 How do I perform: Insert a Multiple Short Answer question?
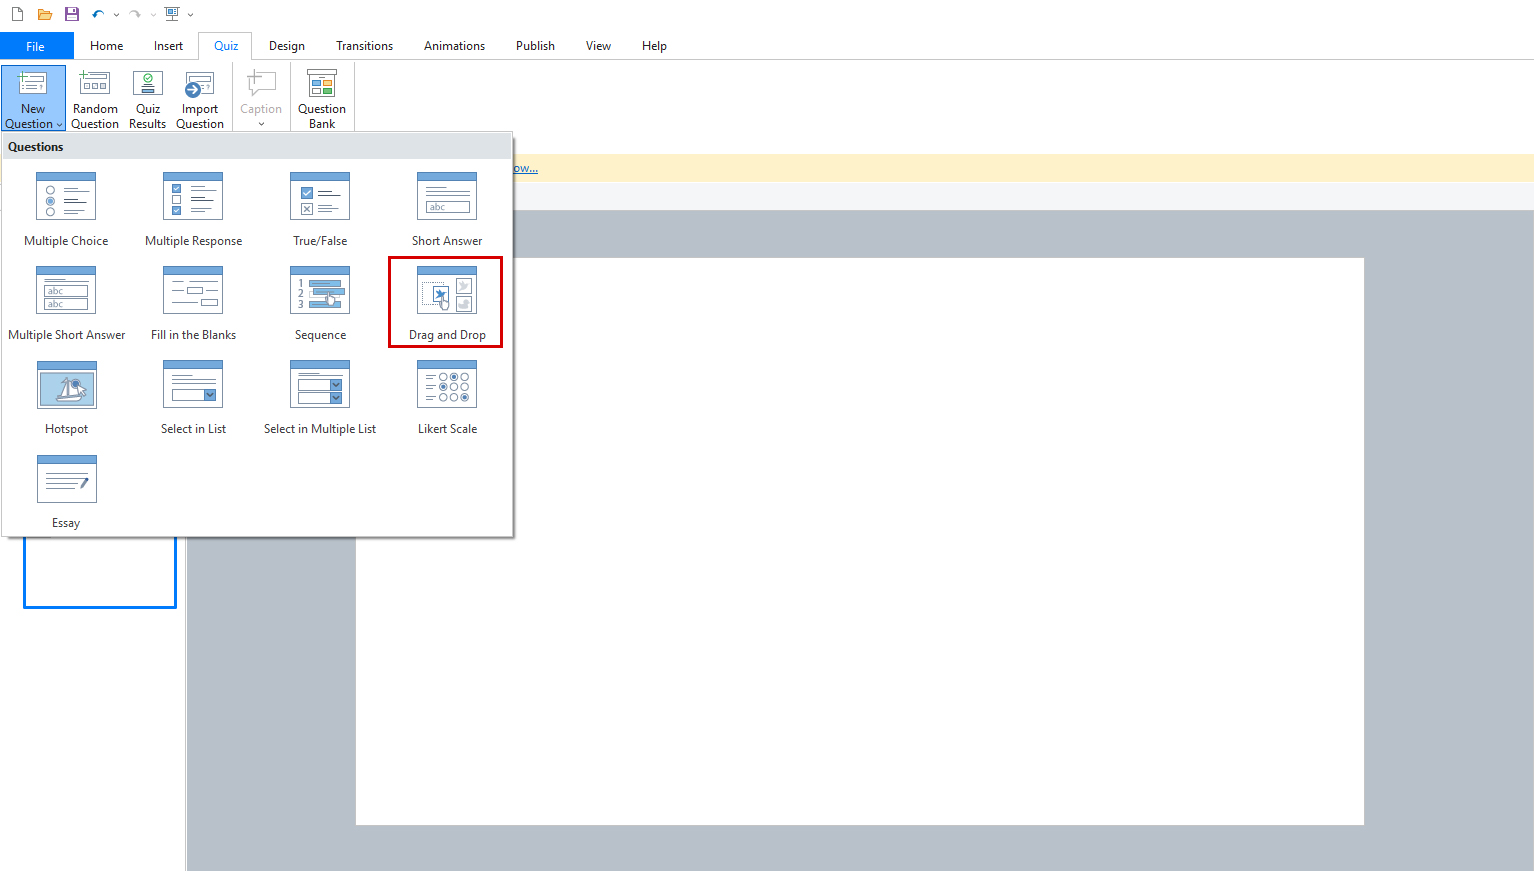coord(66,304)
